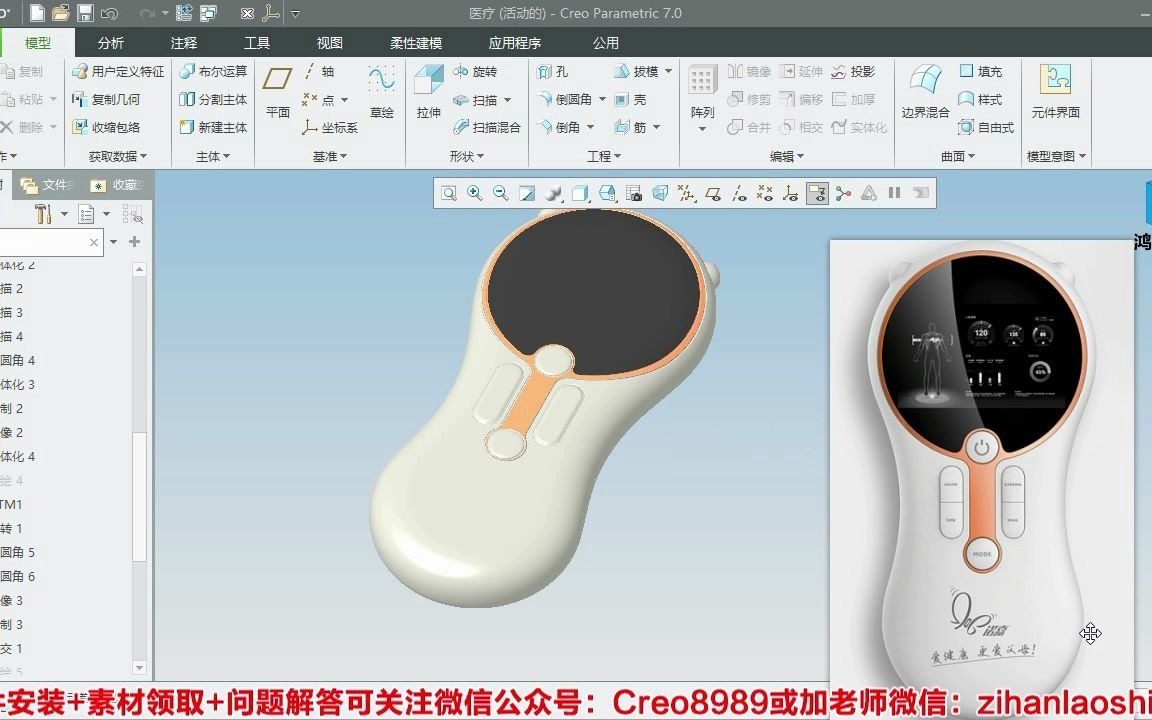Select the Shell (壳) tool
The width and height of the screenshot is (1152, 720).
638,99
